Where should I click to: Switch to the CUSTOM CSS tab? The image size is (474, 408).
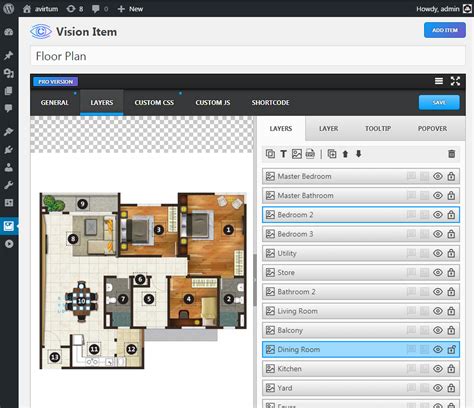coord(154,103)
